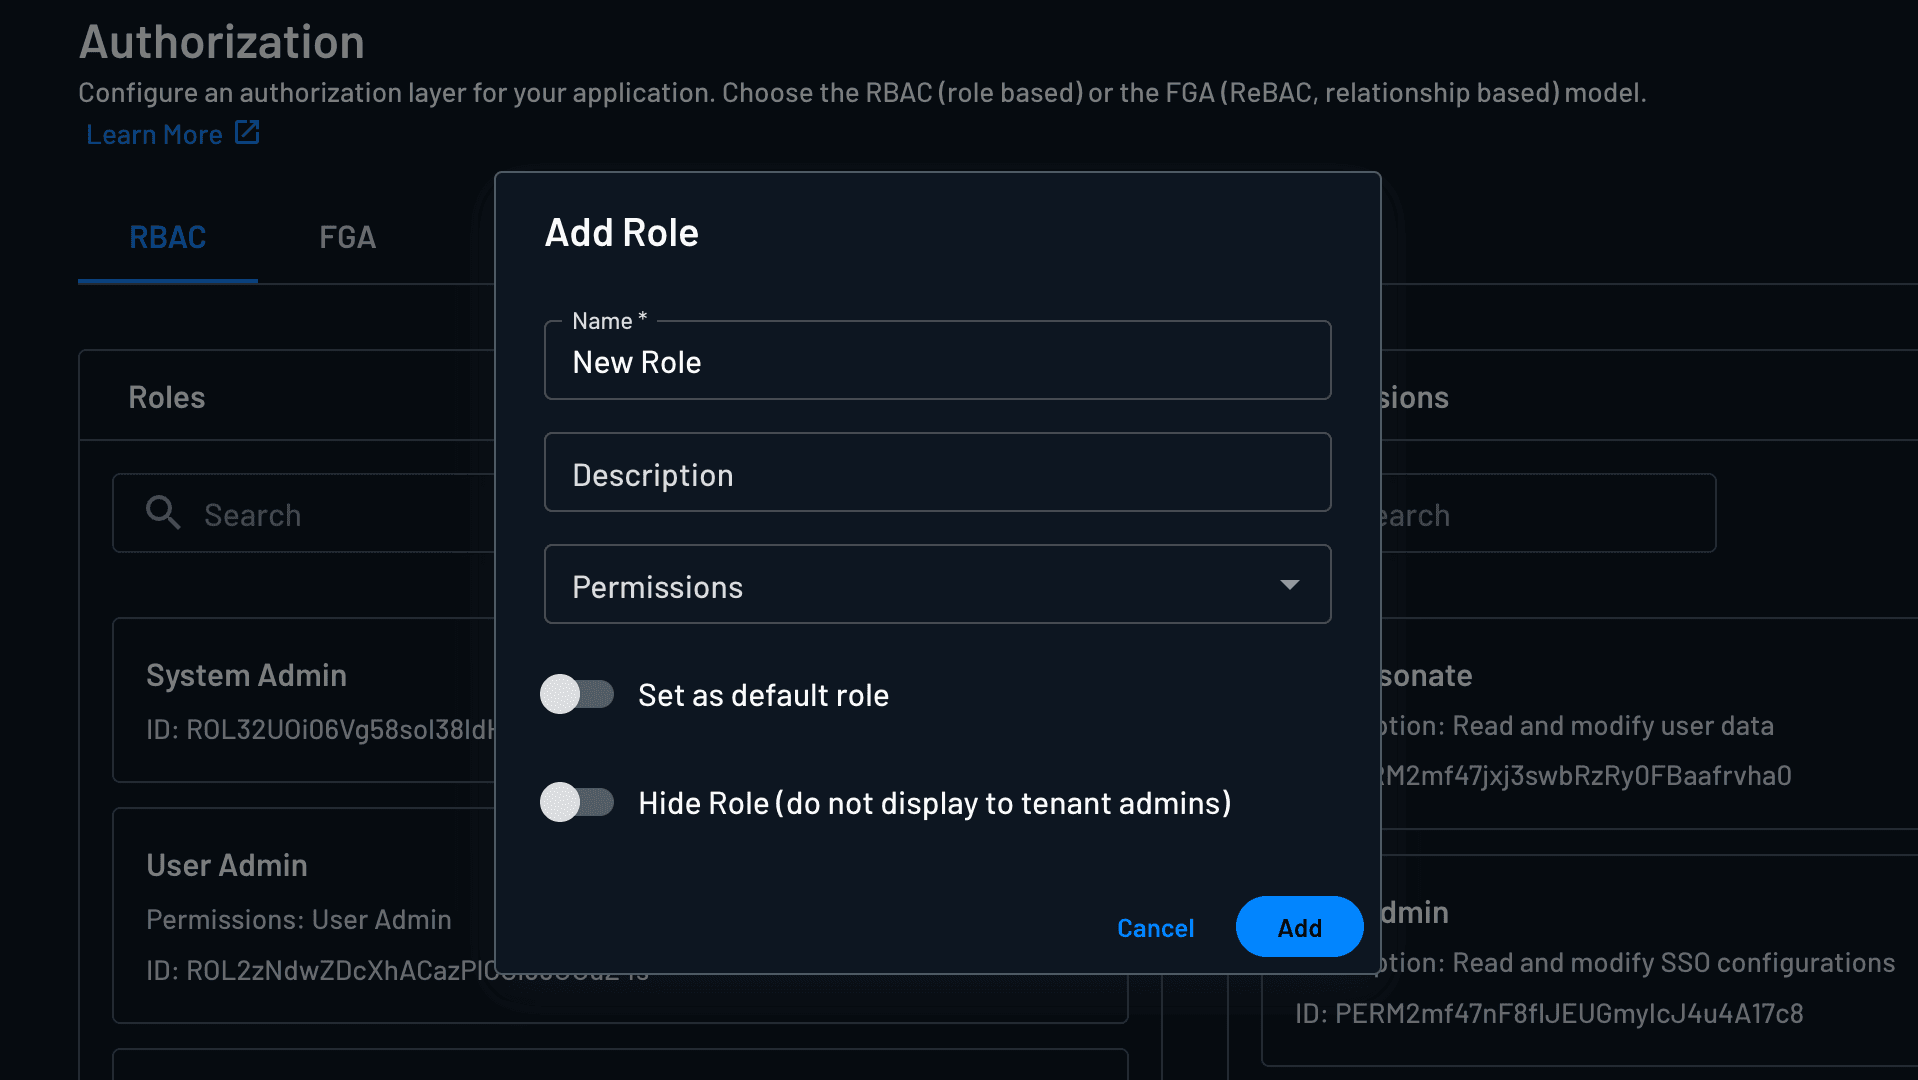Viewport: 1918px width, 1080px height.
Task: Click the Roles panel header
Action: pos(166,396)
